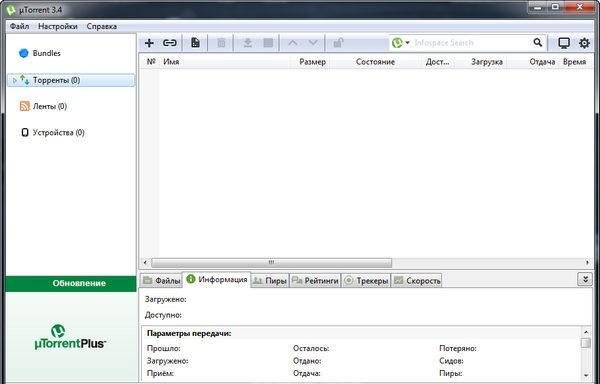Click the Потеряно: label
This screenshot has width=600, height=384.
[458, 348]
